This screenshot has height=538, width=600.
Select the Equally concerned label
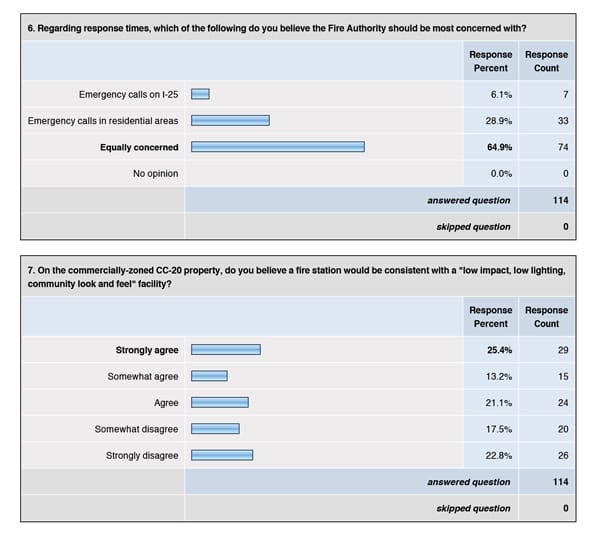pos(139,147)
